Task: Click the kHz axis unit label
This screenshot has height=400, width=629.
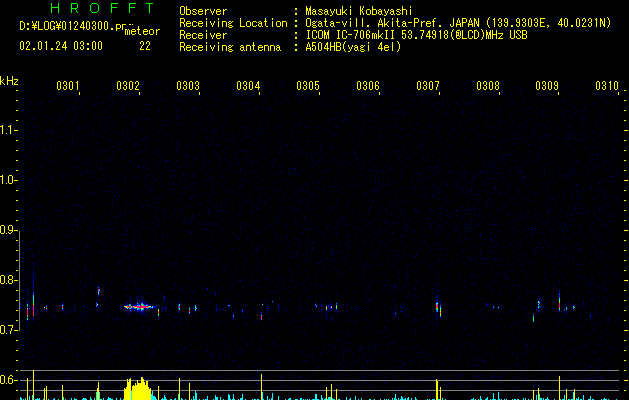Action: [x=9, y=81]
